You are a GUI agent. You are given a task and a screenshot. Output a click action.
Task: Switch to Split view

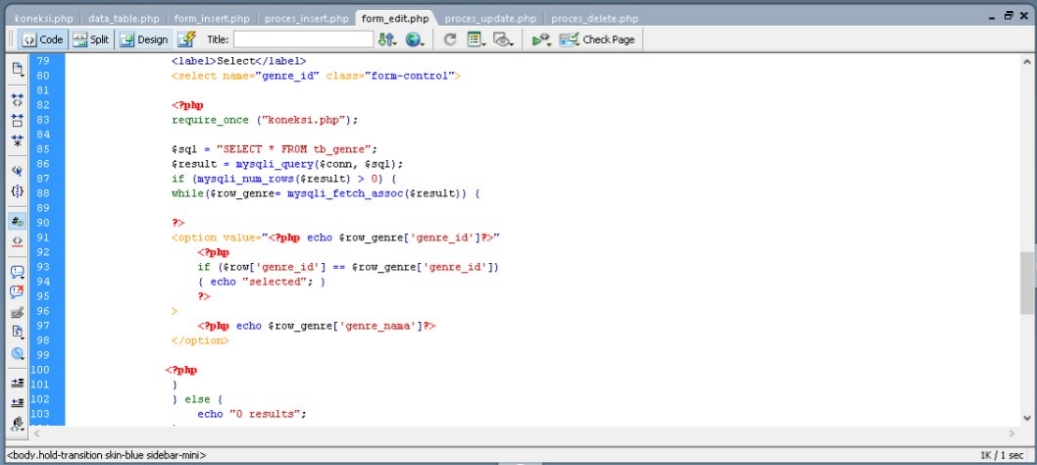[x=91, y=40]
